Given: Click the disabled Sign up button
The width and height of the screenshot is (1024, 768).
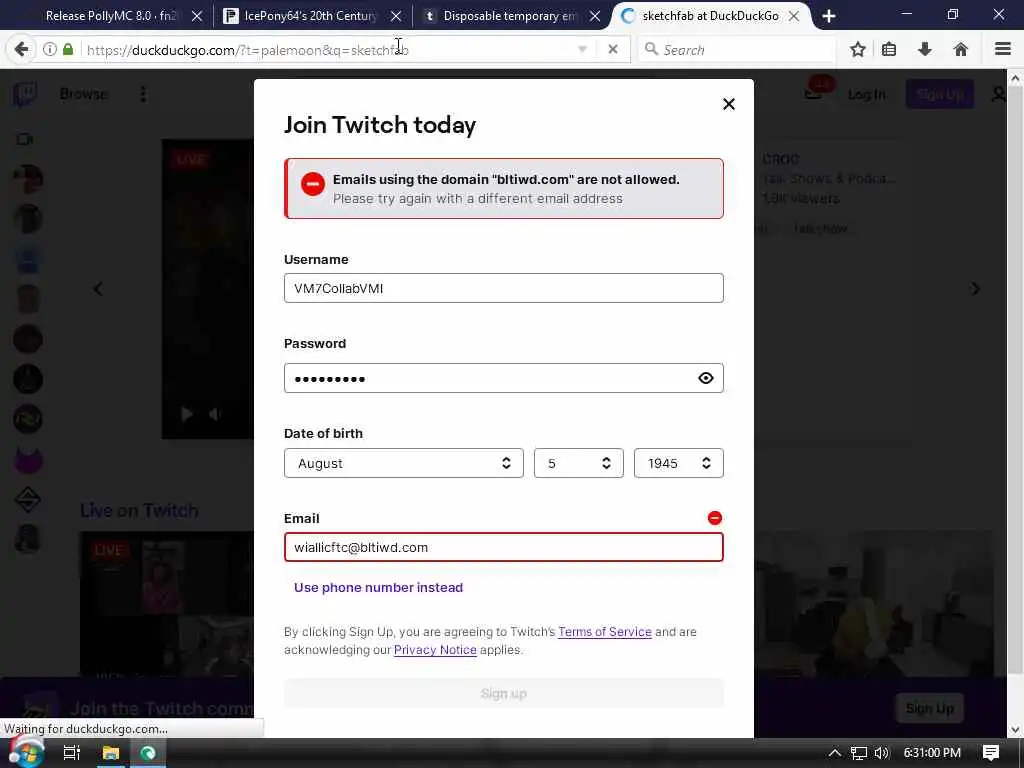Looking at the screenshot, I should pos(504,694).
